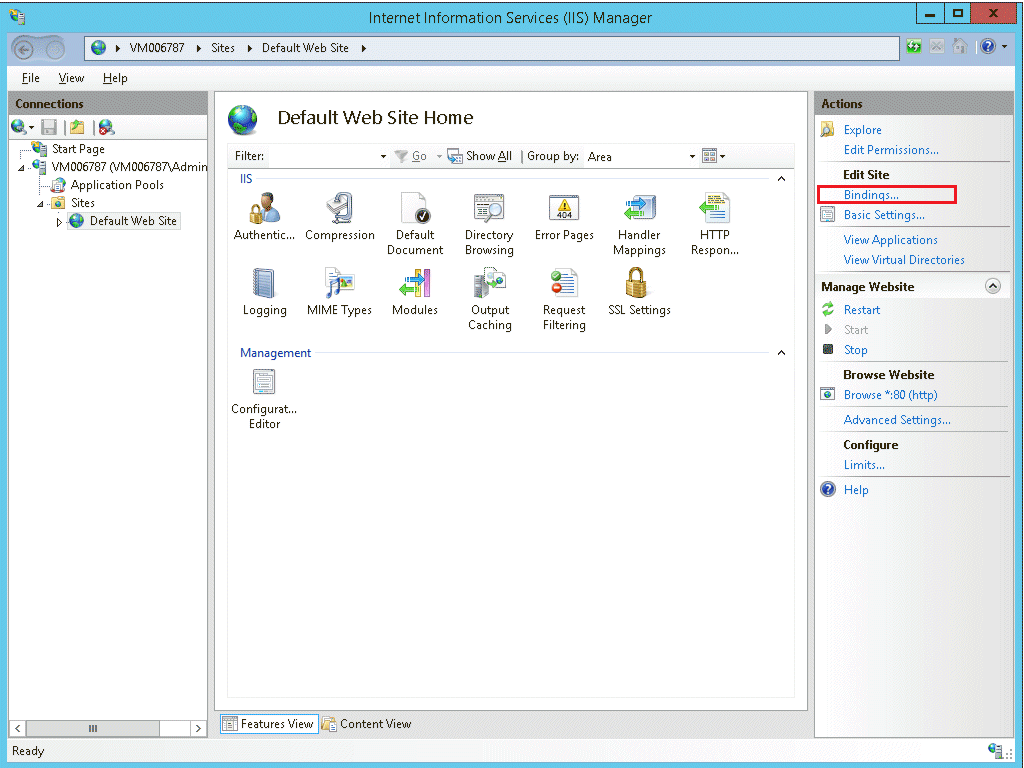The height and width of the screenshot is (768, 1024).
Task: Click View Applications link
Action: 890,240
